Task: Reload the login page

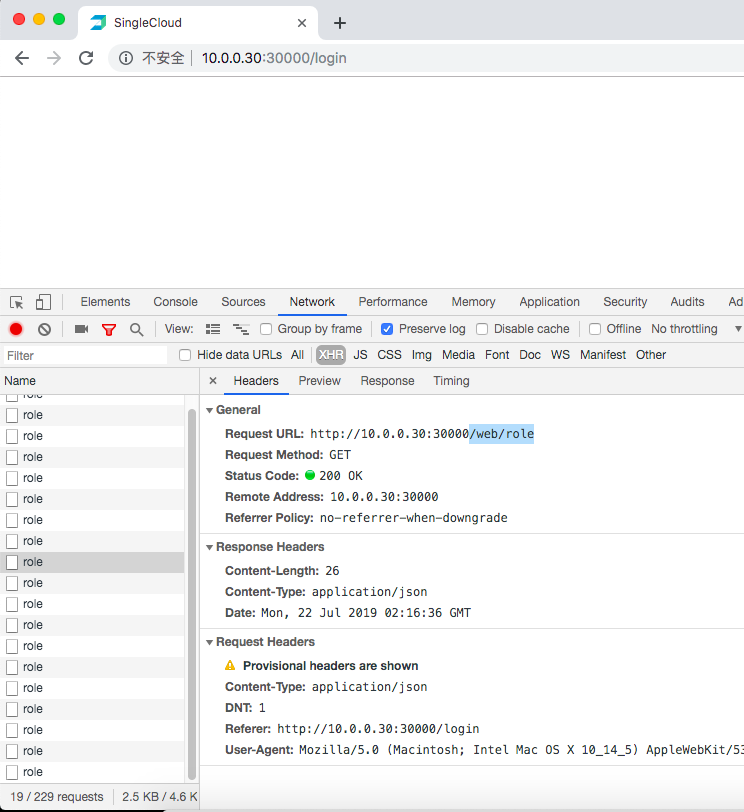Action: (x=86, y=58)
